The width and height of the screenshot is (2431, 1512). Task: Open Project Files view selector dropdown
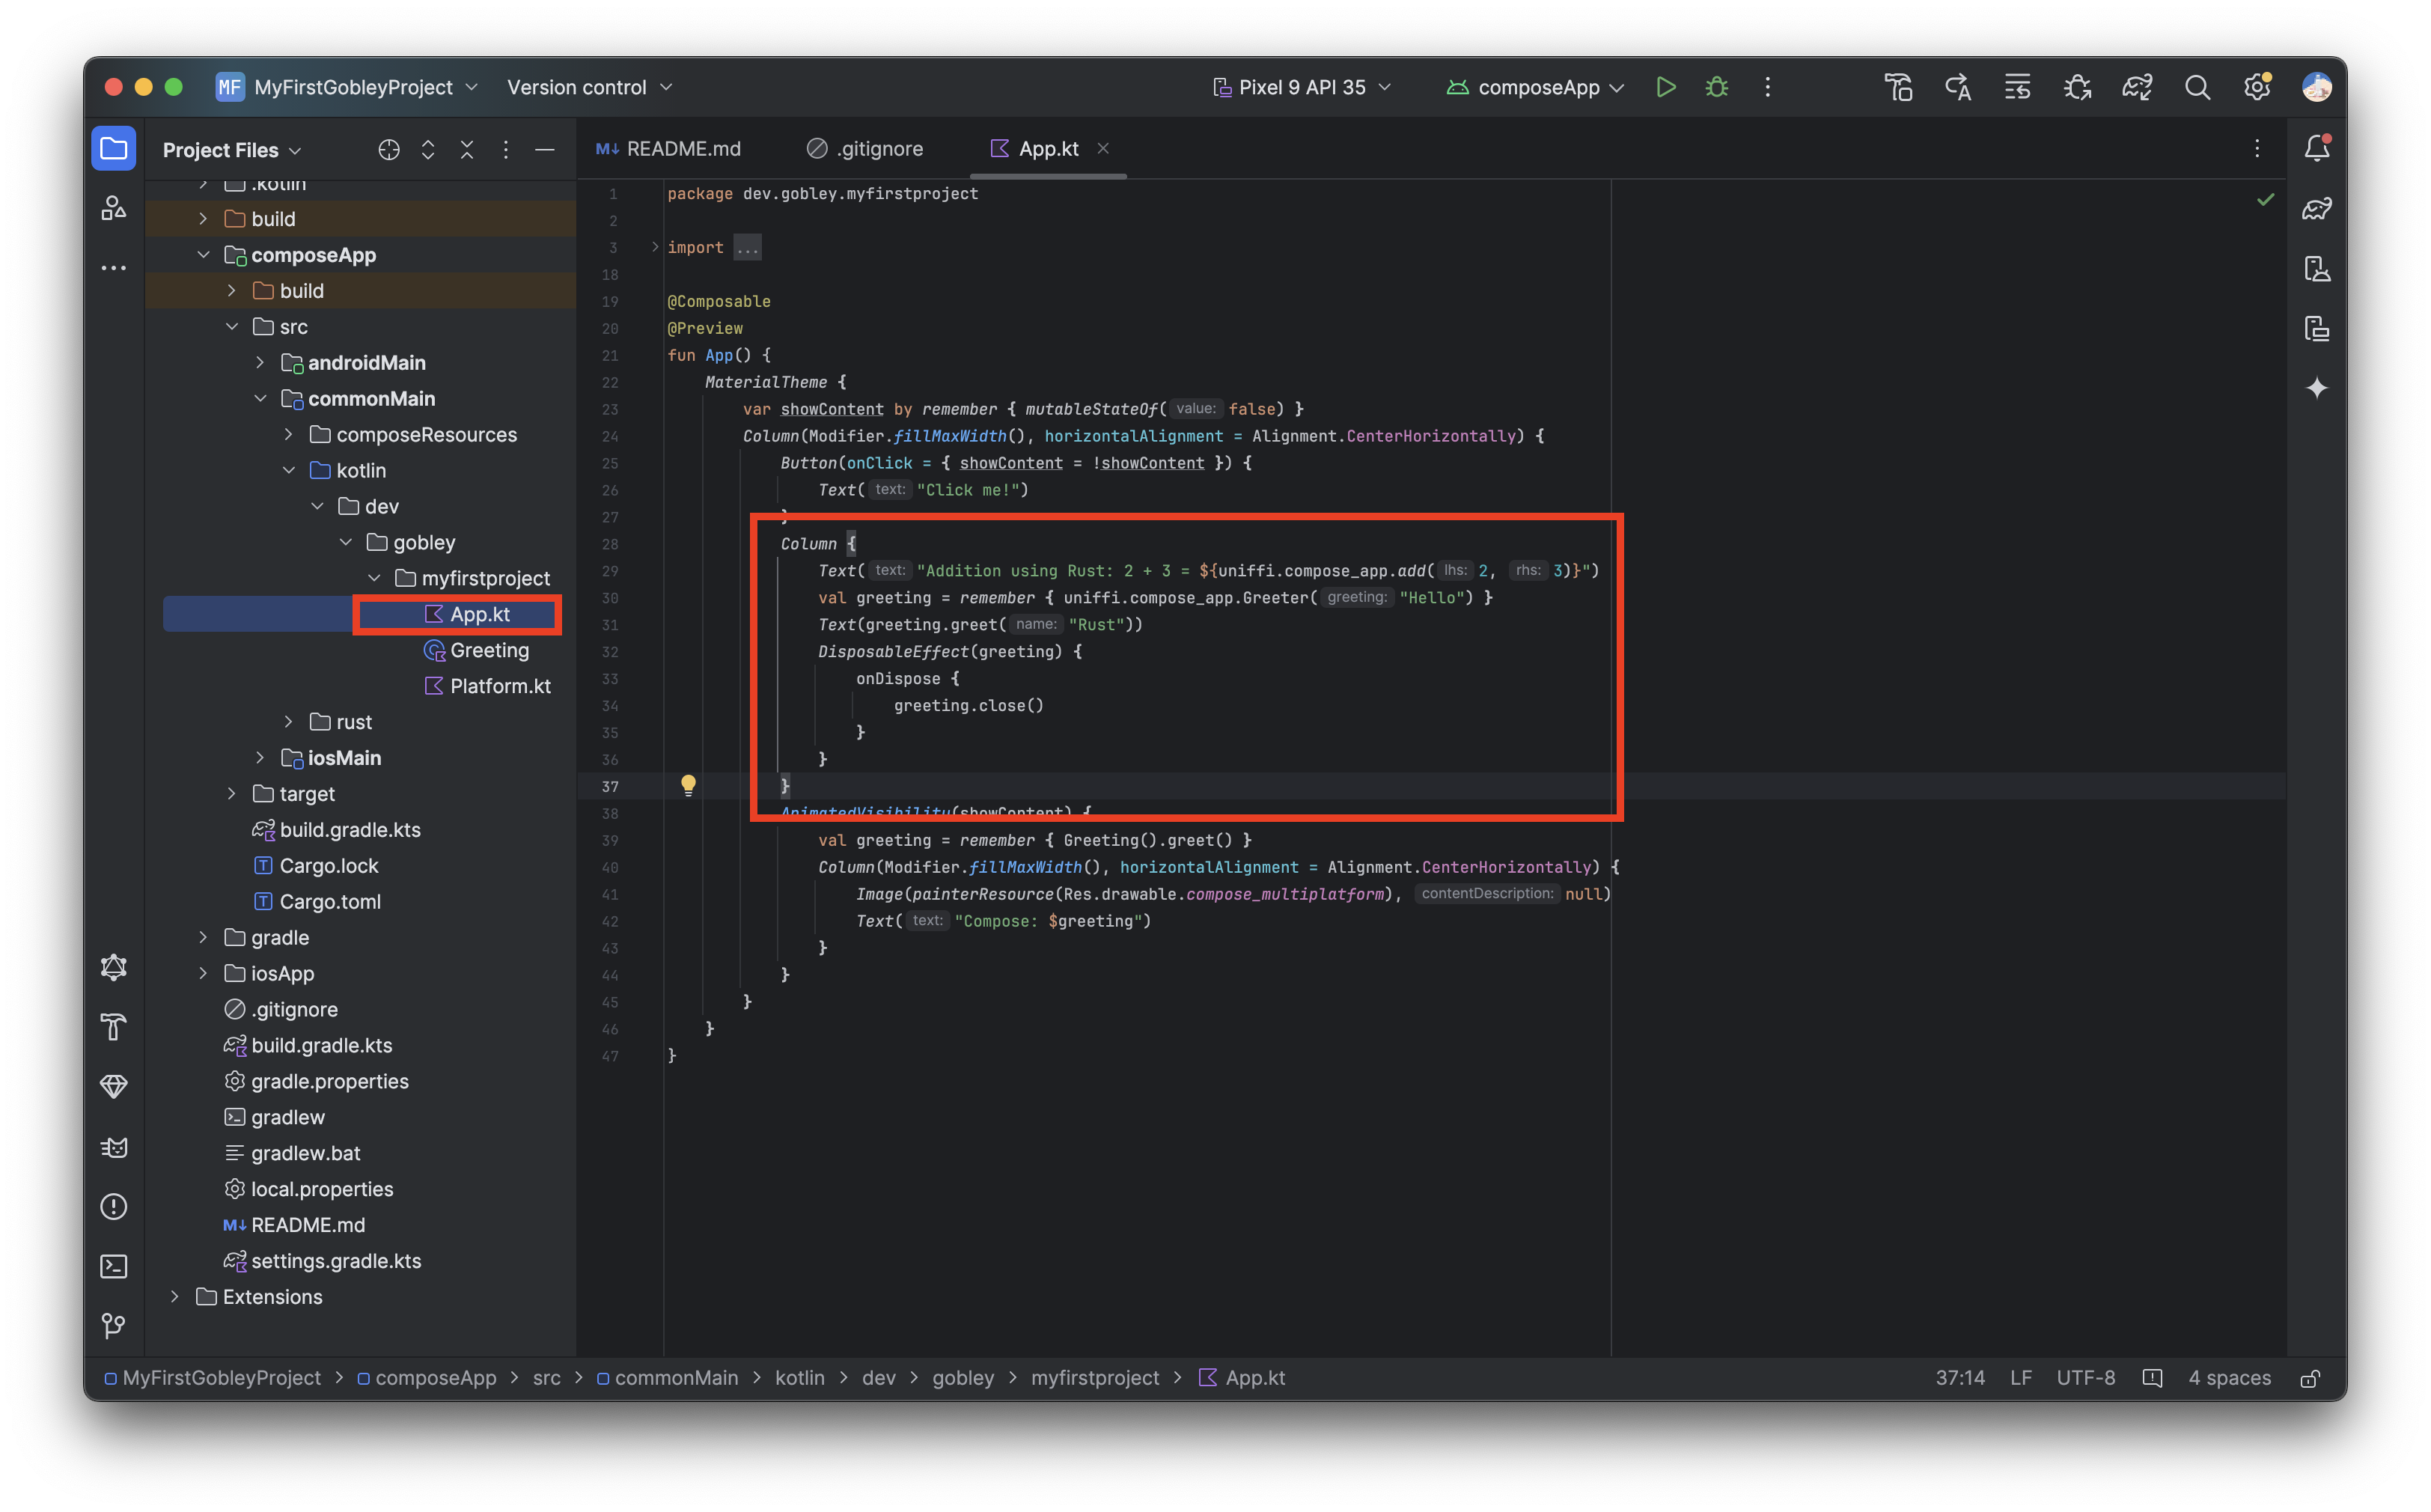point(232,150)
